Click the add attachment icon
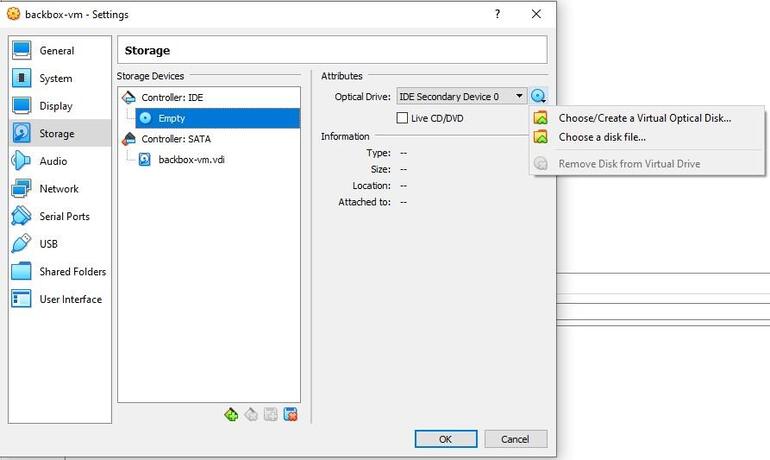This screenshot has height=460, width=770. tap(271, 414)
